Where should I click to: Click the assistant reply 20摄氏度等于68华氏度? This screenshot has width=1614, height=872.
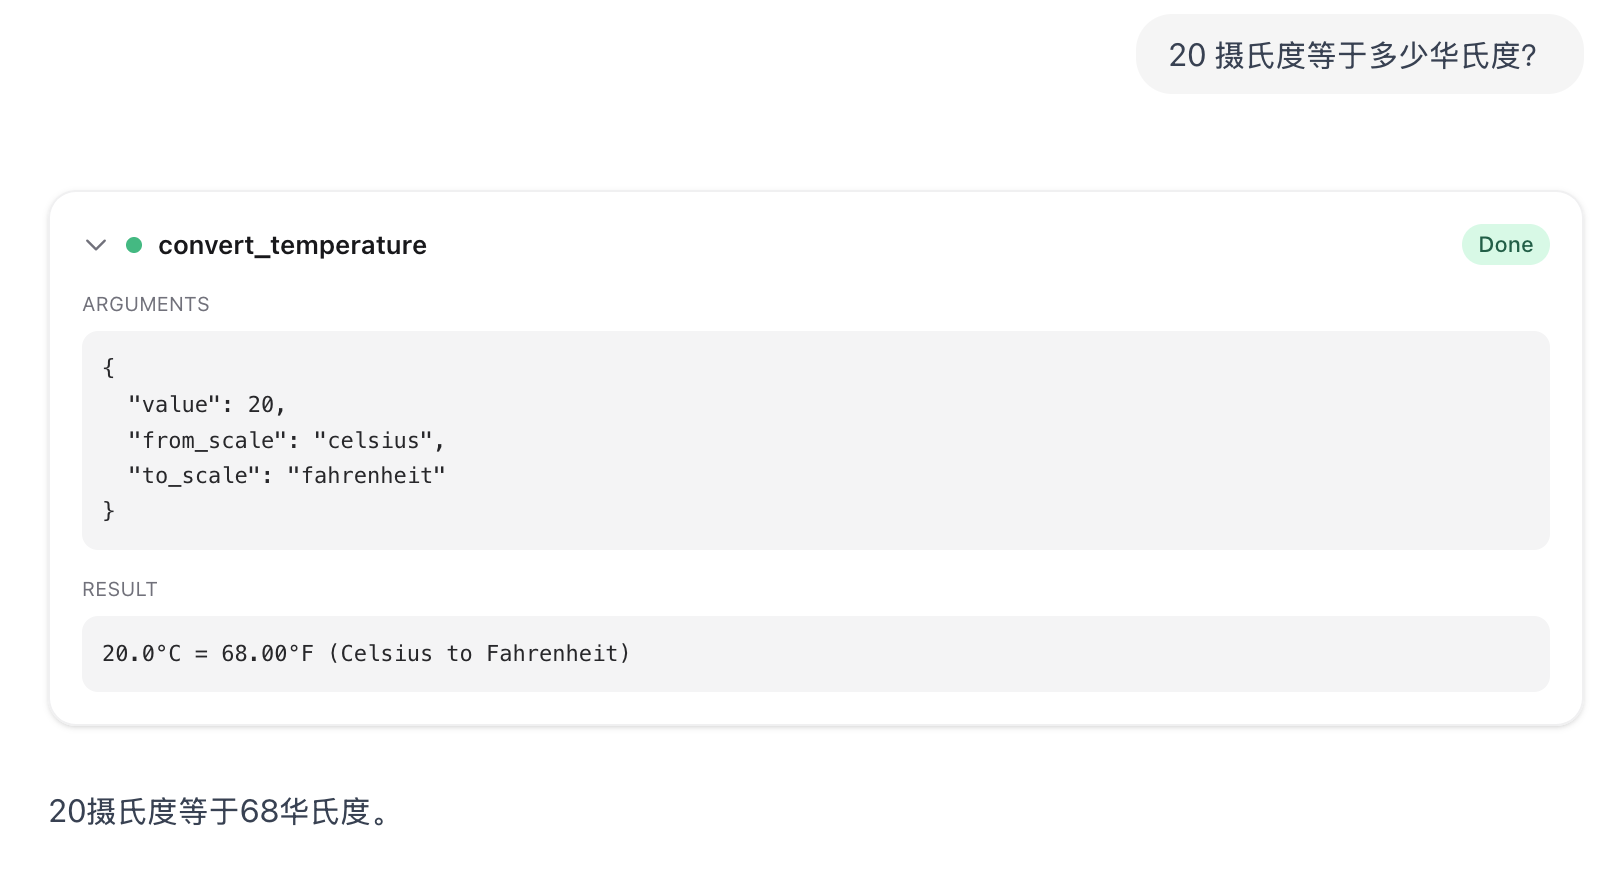(219, 811)
